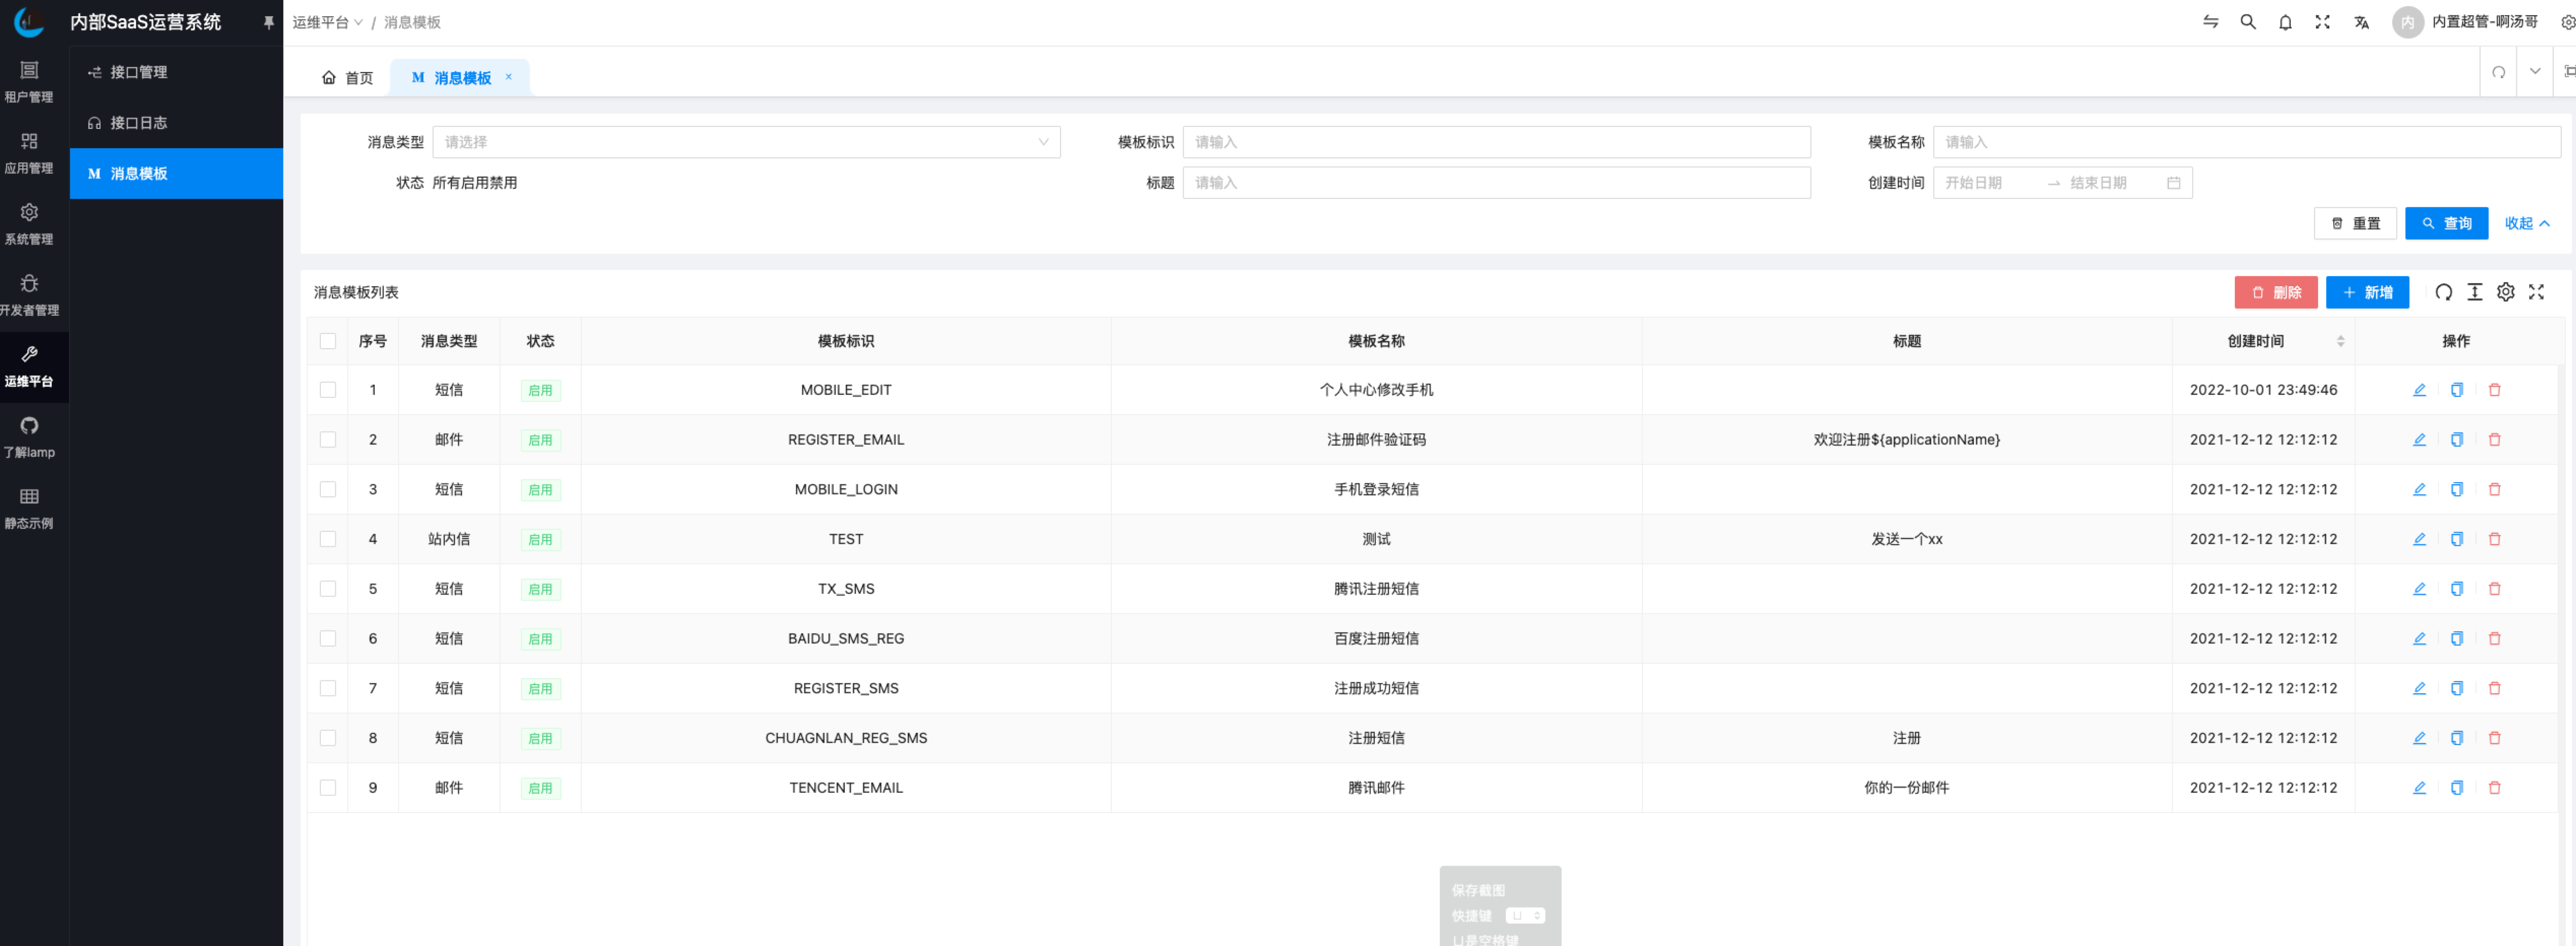Check the checkbox for row 4 TEST
This screenshot has width=2576, height=946.
[x=328, y=539]
